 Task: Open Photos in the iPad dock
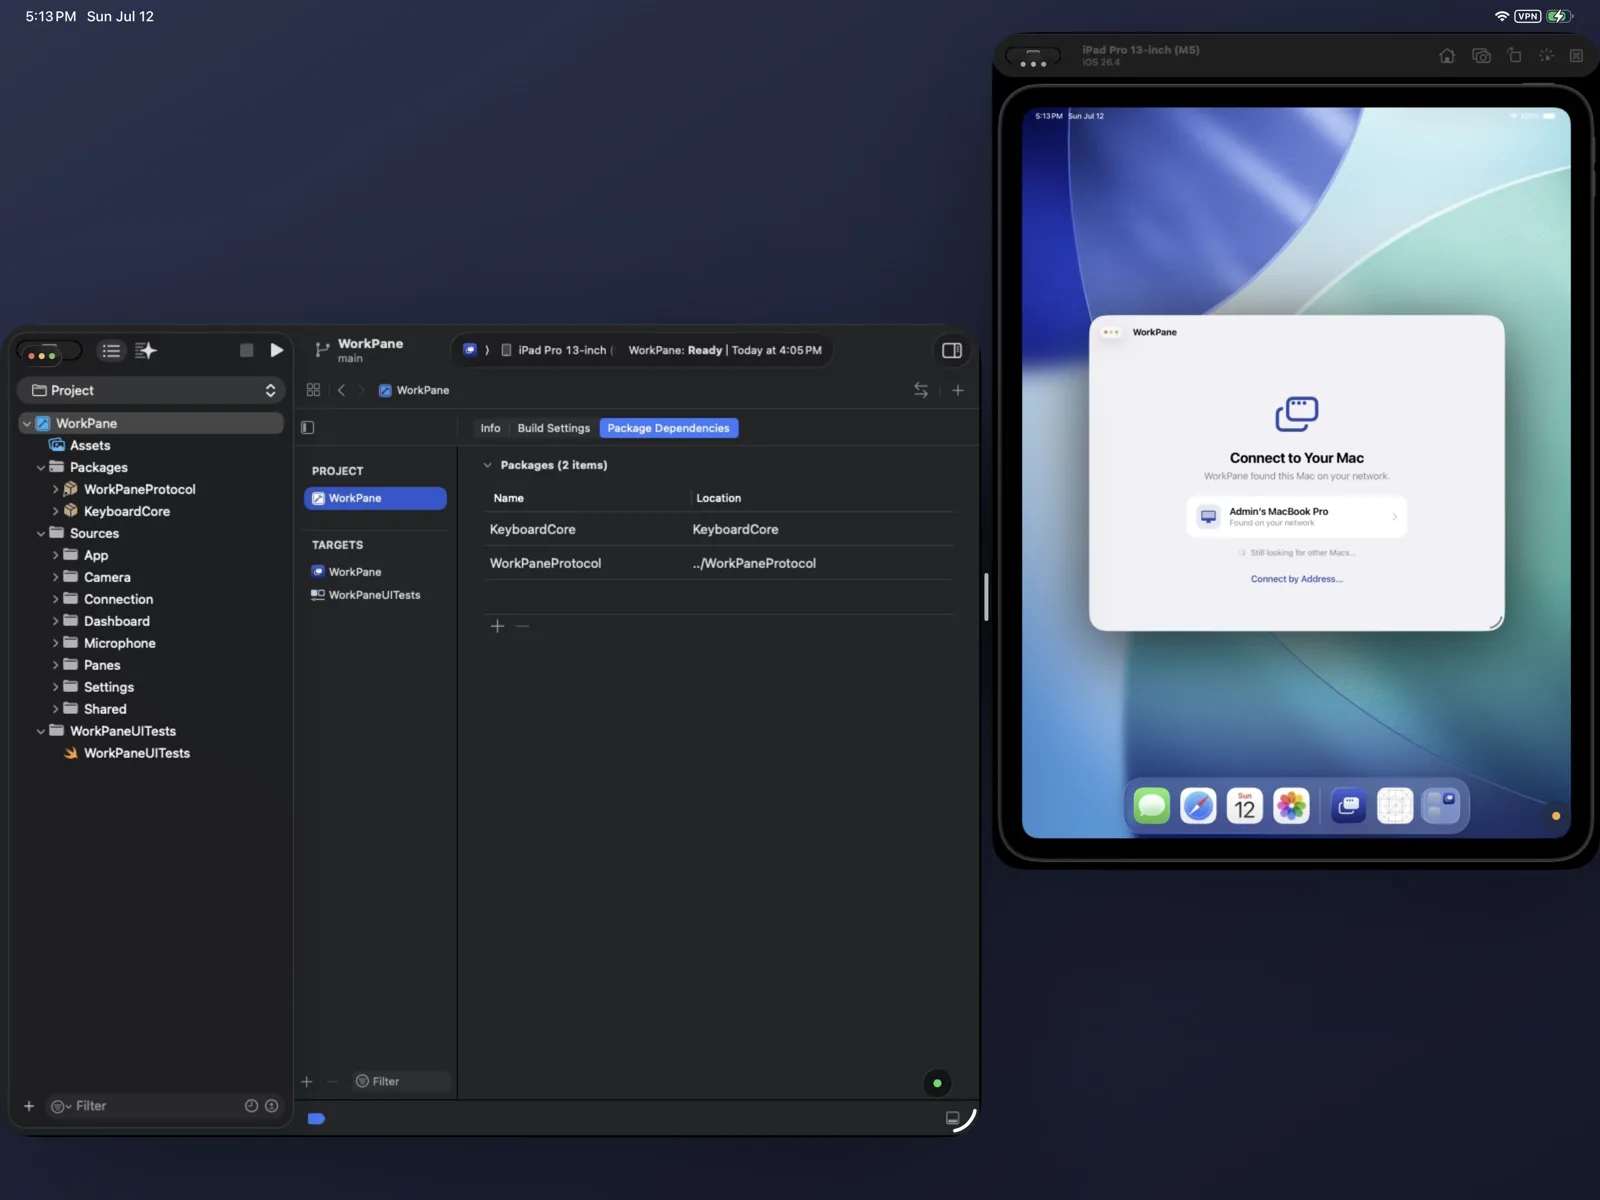[x=1291, y=806]
